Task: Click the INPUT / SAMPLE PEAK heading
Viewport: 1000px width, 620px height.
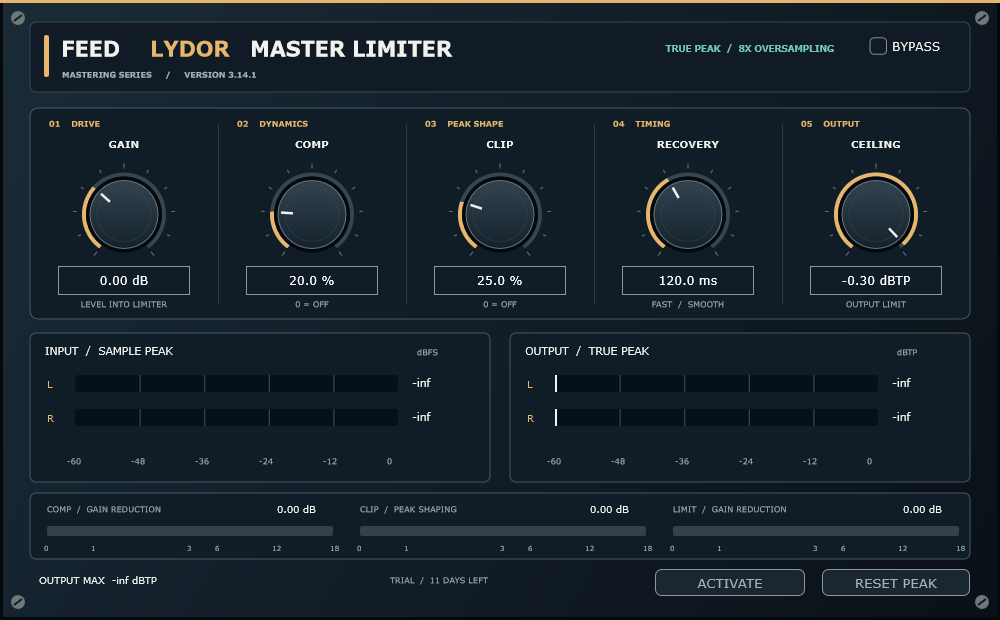Action: (109, 351)
